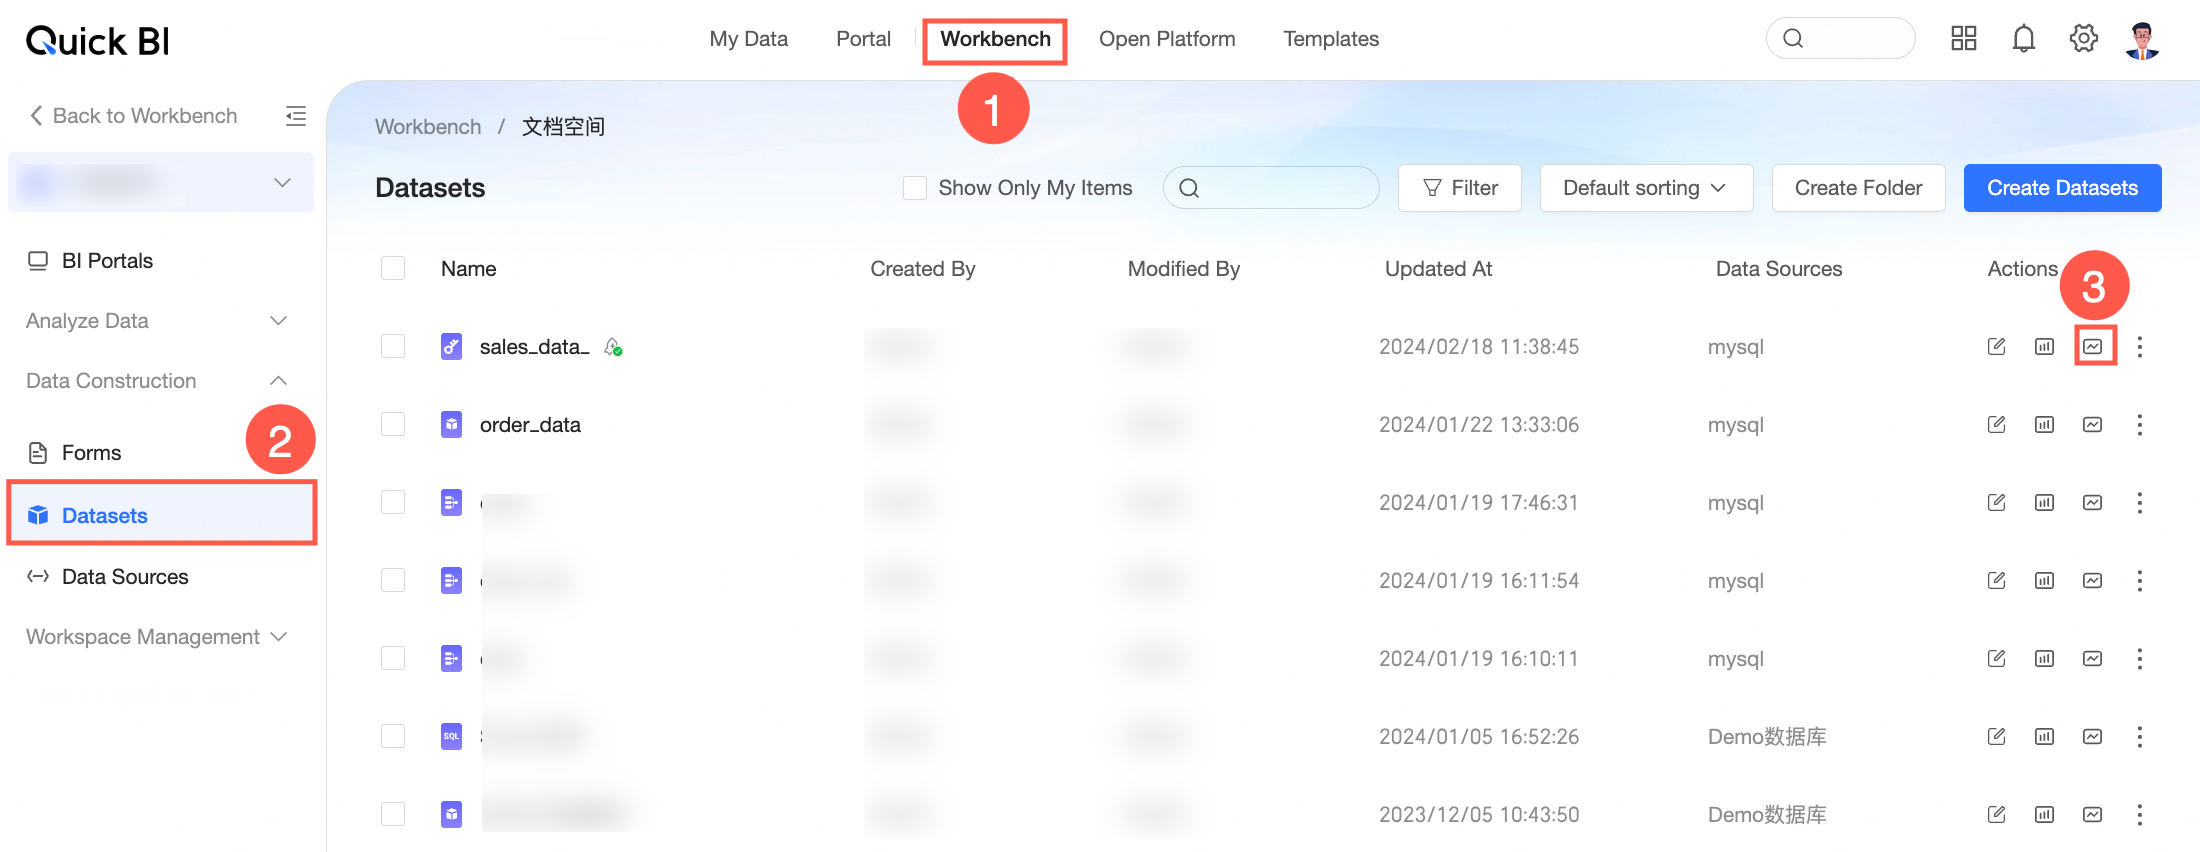Open the apps grid icon
Image resolution: width=2200 pixels, height=852 pixels.
1964,39
